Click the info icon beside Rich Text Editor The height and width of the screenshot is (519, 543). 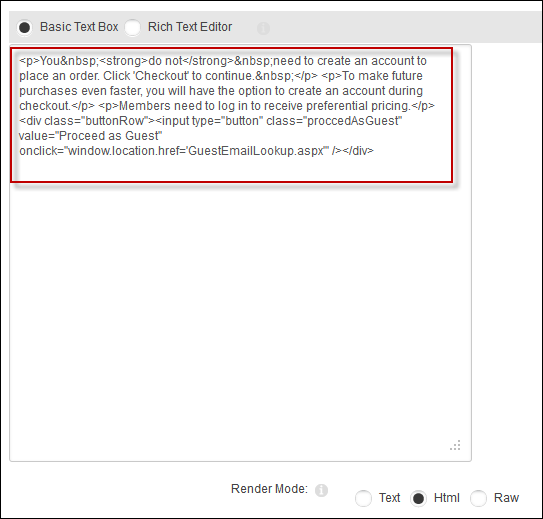tap(263, 28)
